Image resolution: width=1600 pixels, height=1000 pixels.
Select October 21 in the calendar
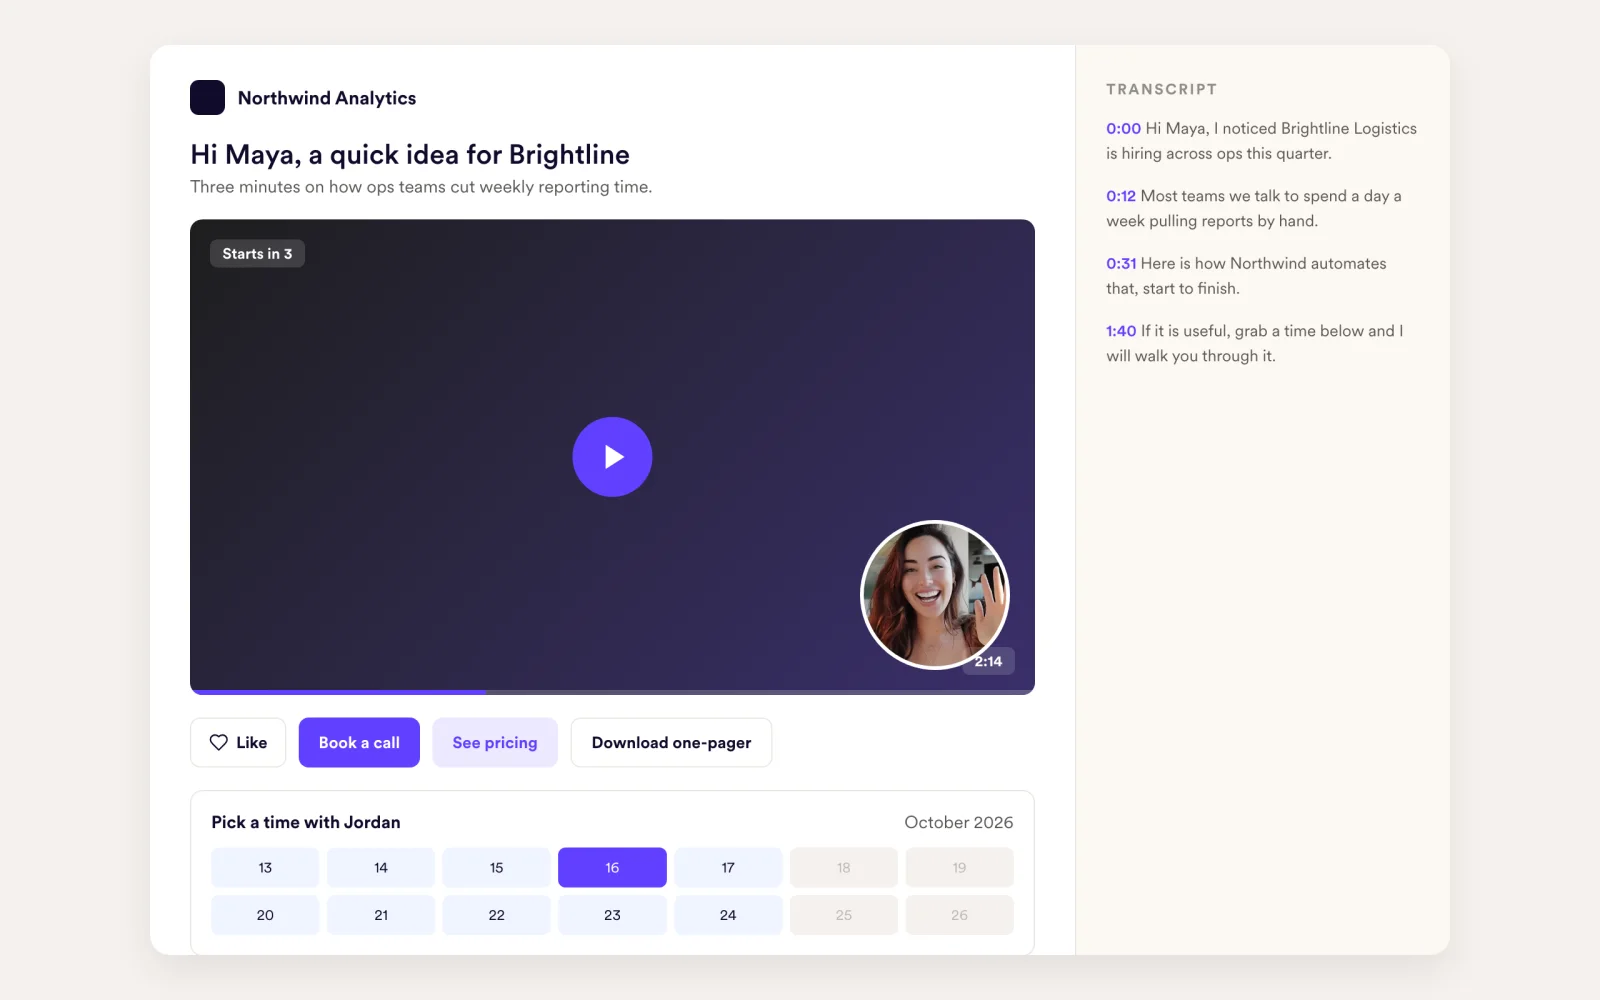click(381, 915)
